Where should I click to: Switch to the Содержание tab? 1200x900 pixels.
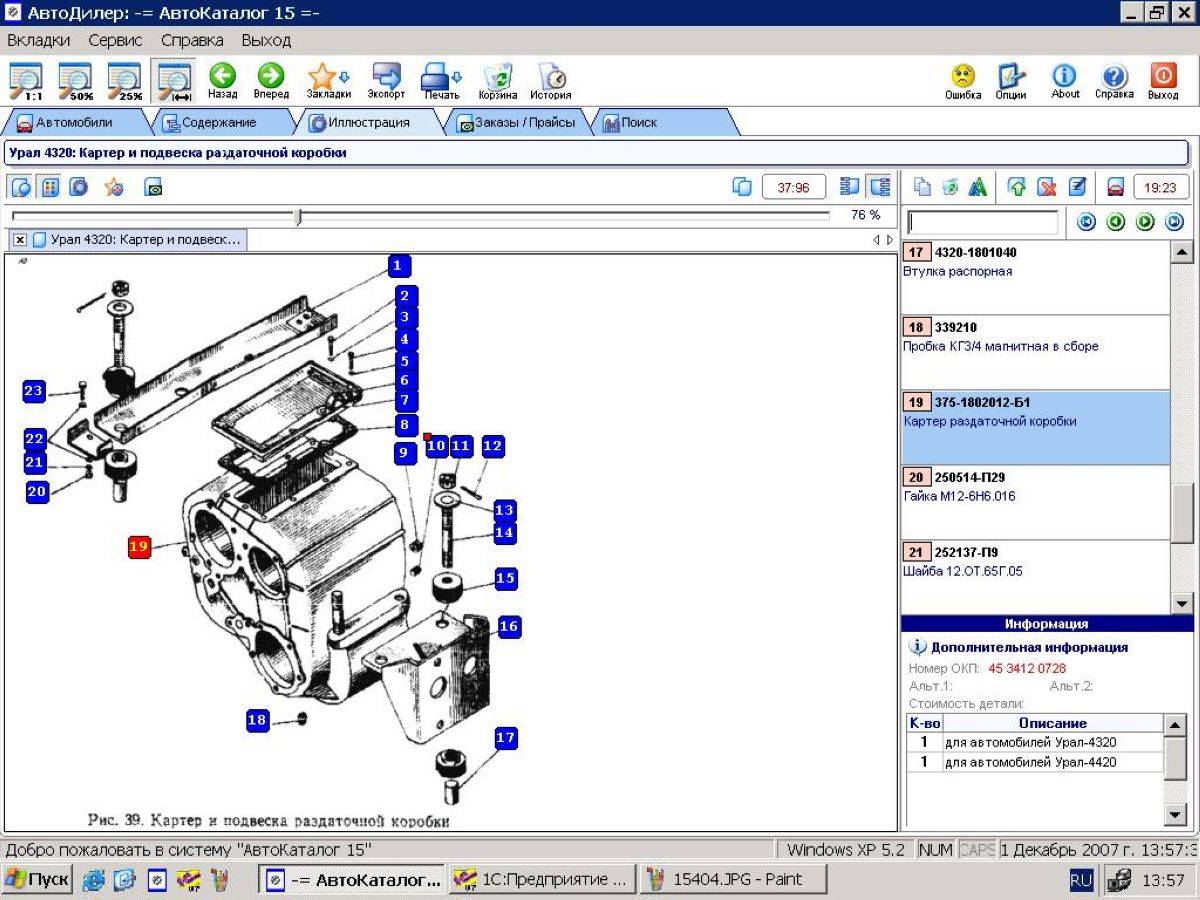(218, 123)
